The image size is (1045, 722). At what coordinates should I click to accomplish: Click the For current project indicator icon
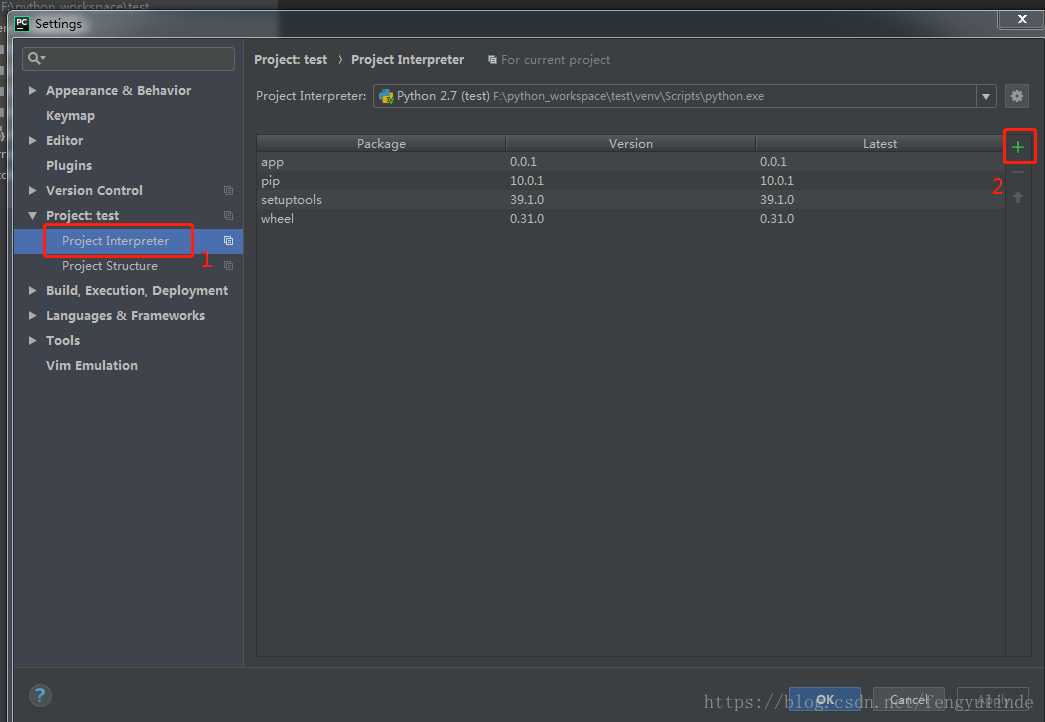pos(492,60)
